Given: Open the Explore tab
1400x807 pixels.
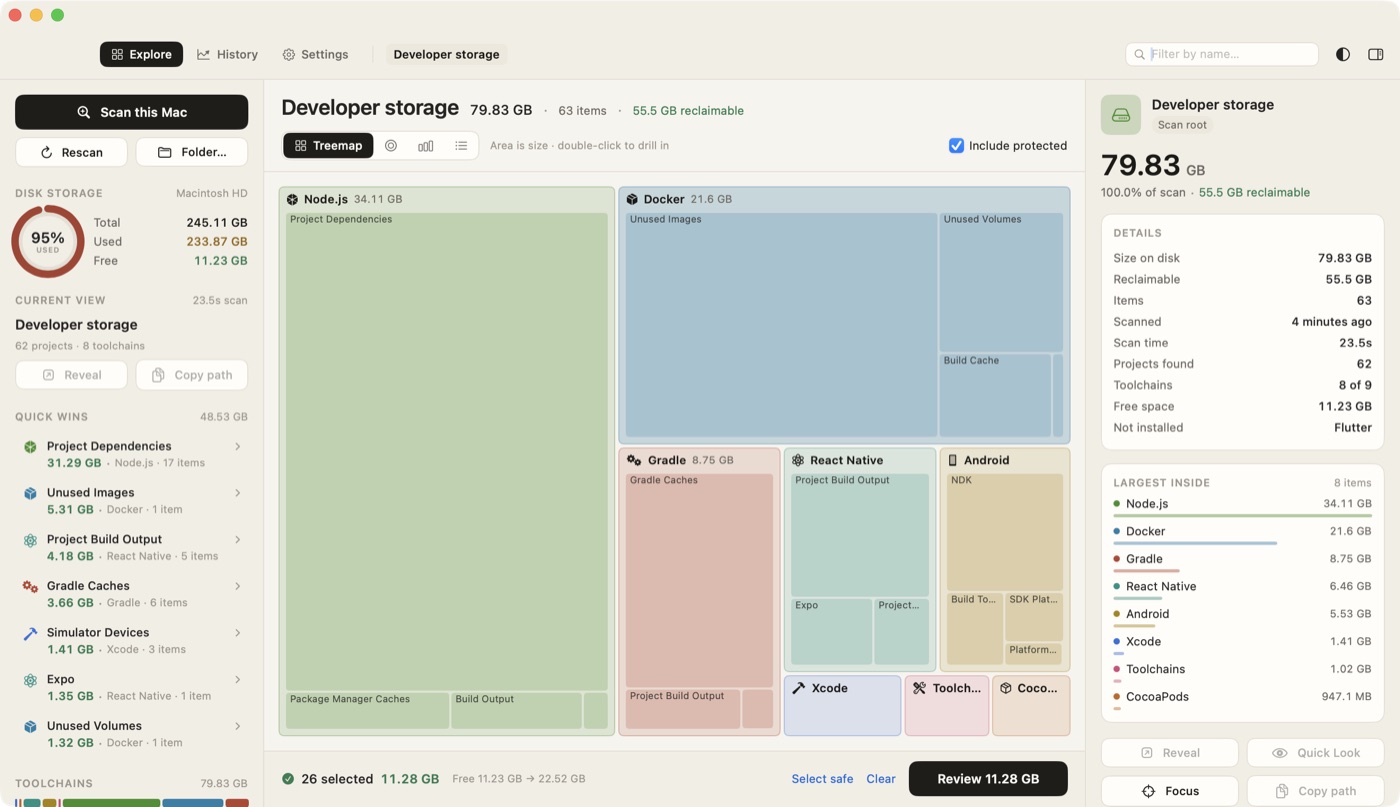Looking at the screenshot, I should click(x=141, y=54).
